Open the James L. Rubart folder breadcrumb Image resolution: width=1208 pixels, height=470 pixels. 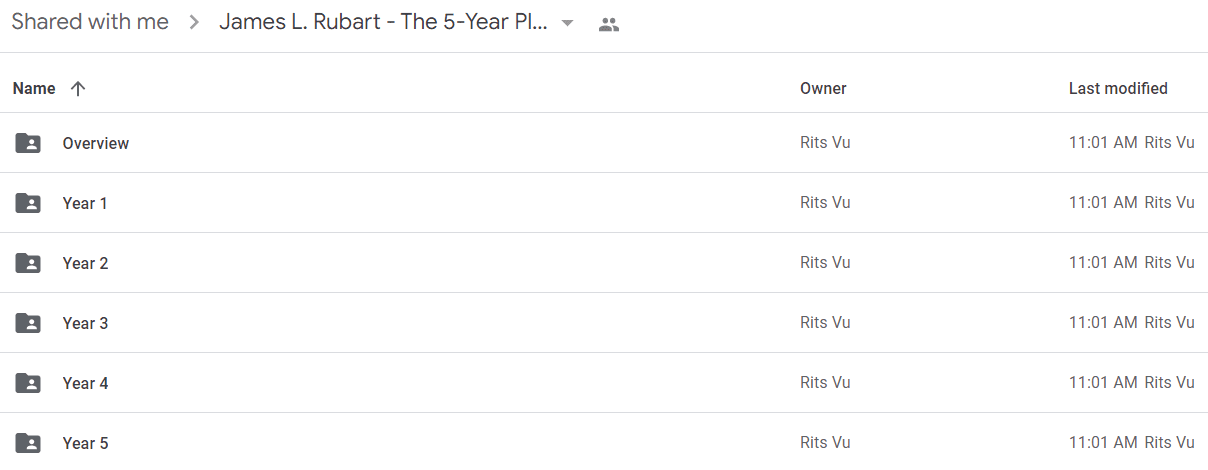pos(383,22)
